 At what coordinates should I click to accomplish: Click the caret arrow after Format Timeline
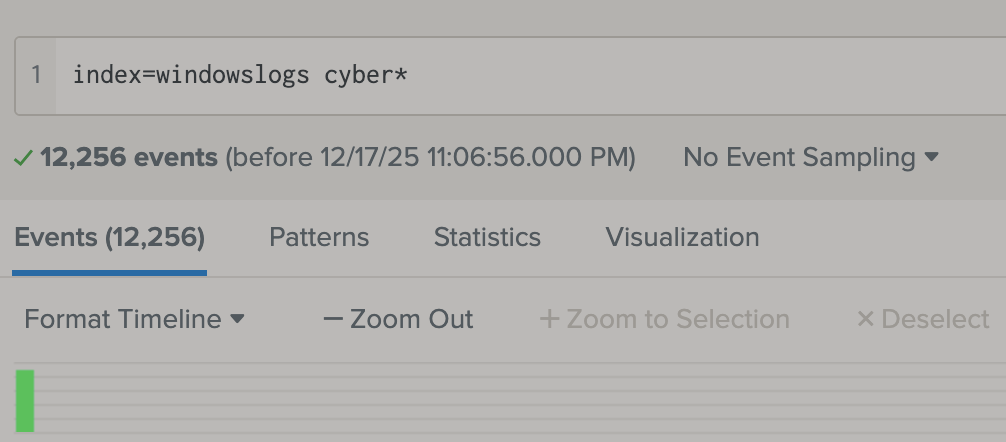(238, 320)
